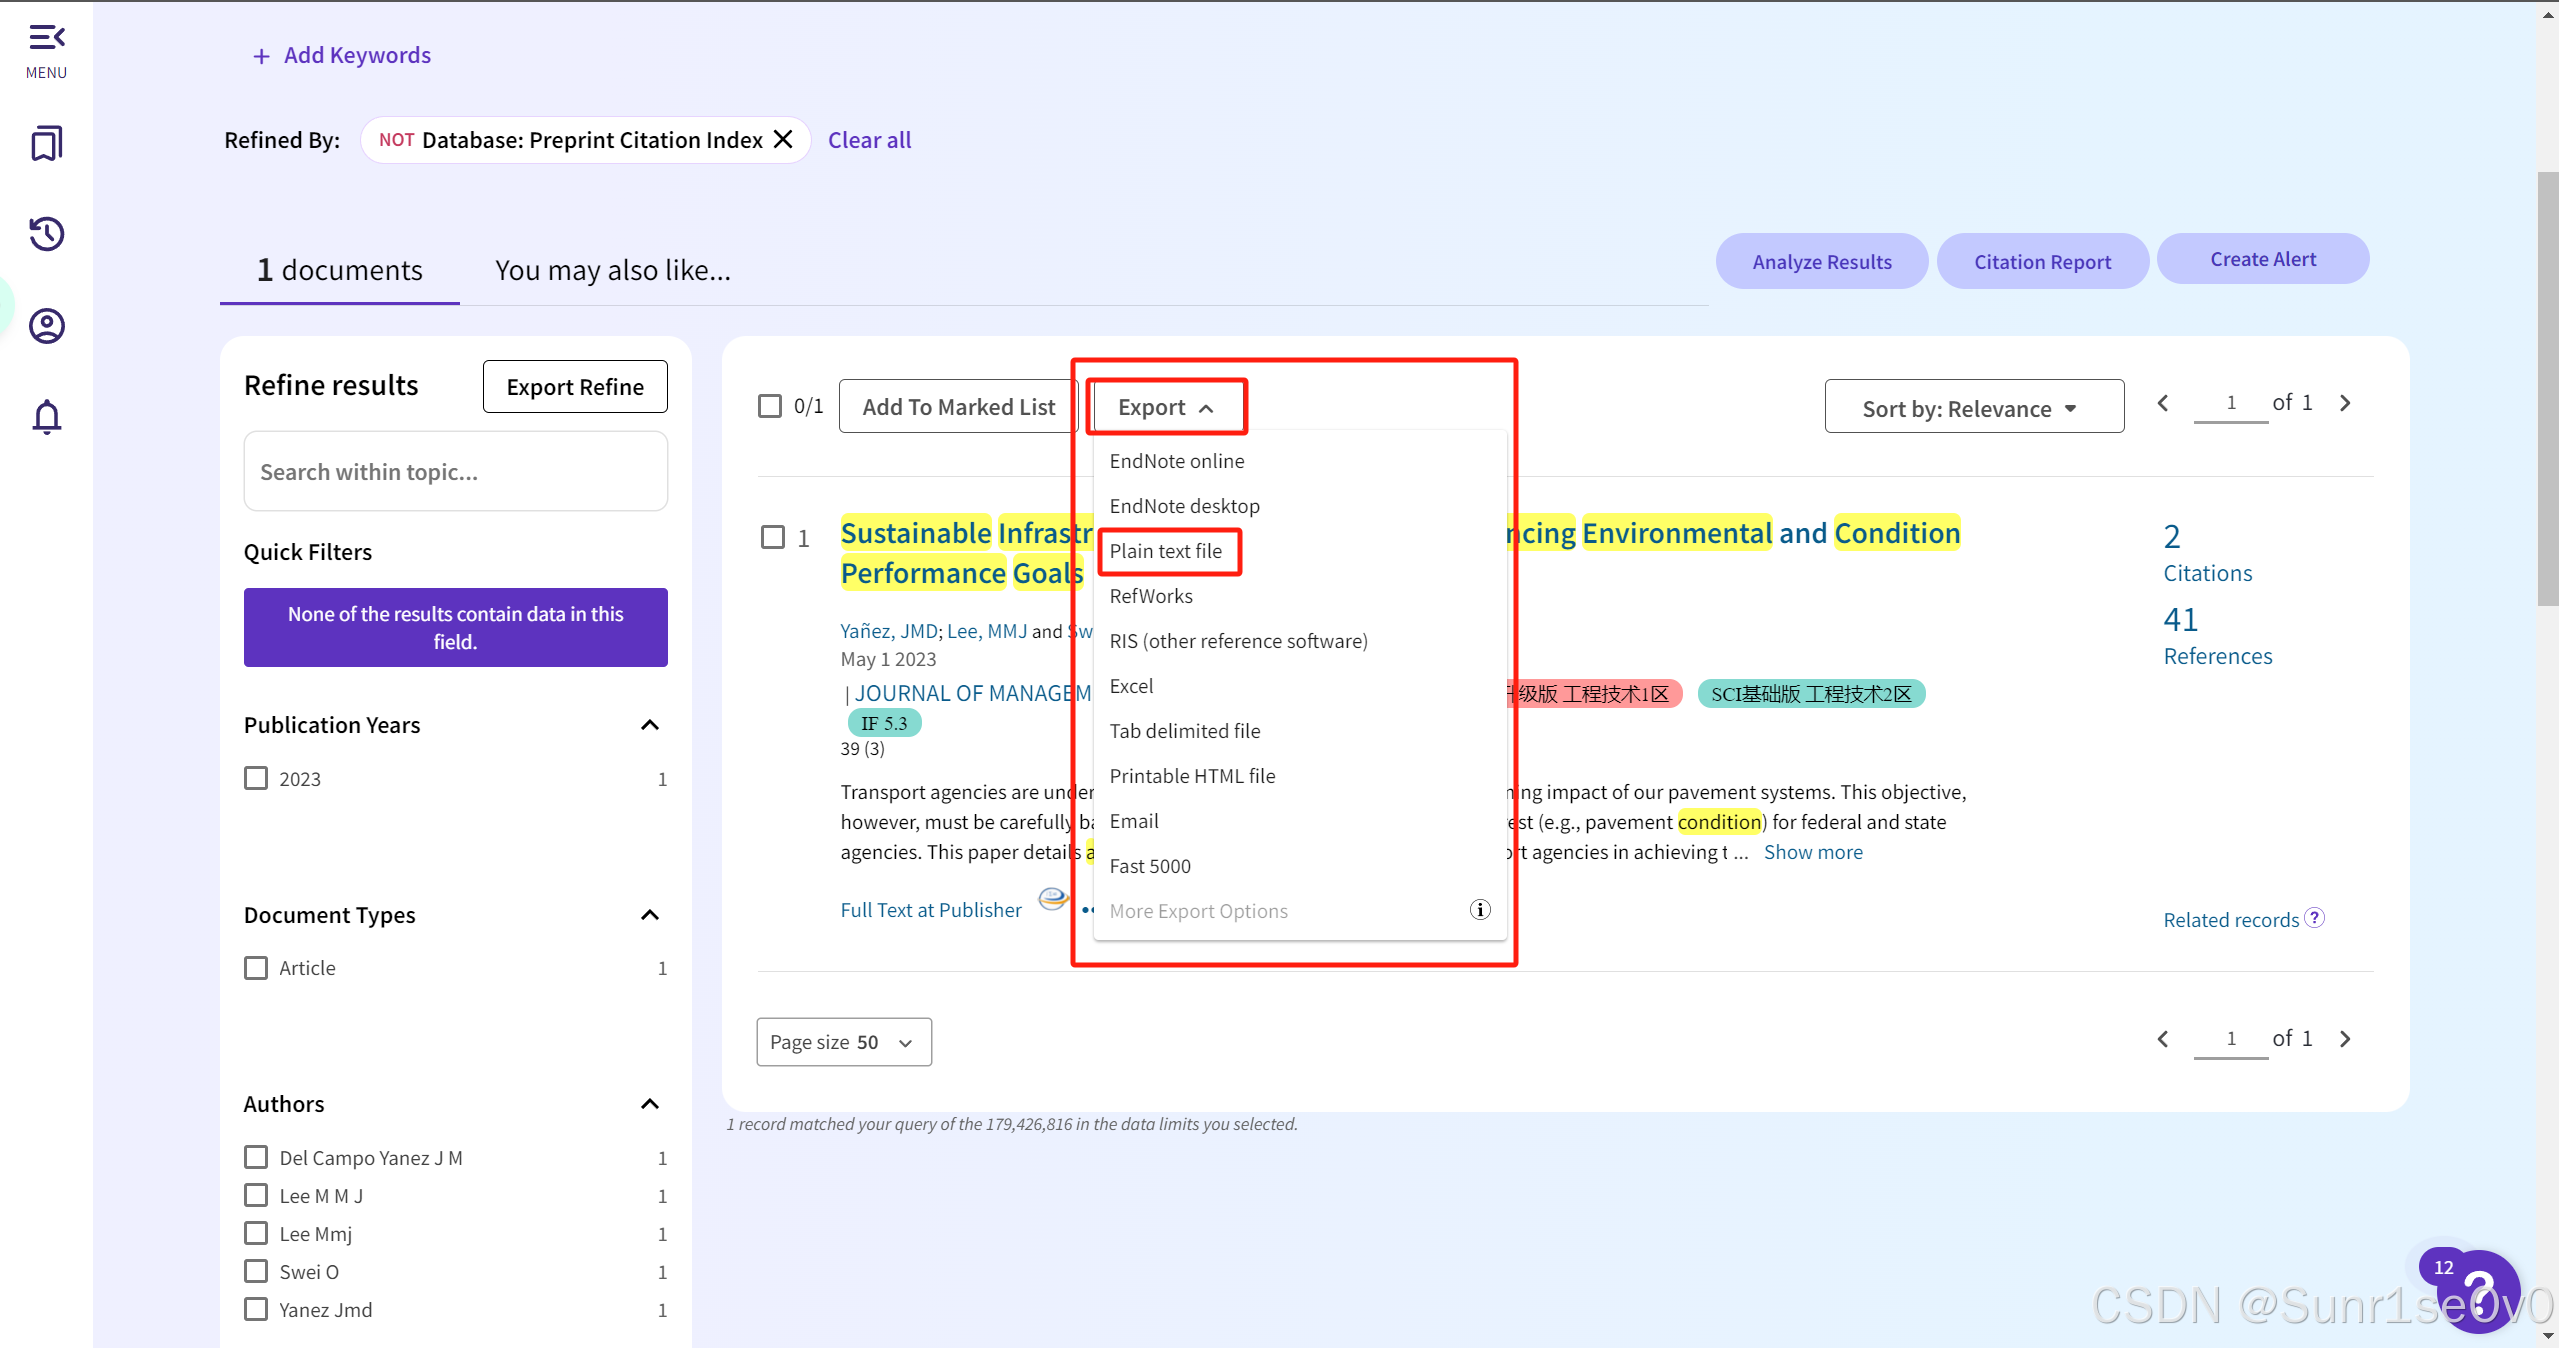Click the info icon next to More Export Options
2559x1348 pixels.
1479,910
